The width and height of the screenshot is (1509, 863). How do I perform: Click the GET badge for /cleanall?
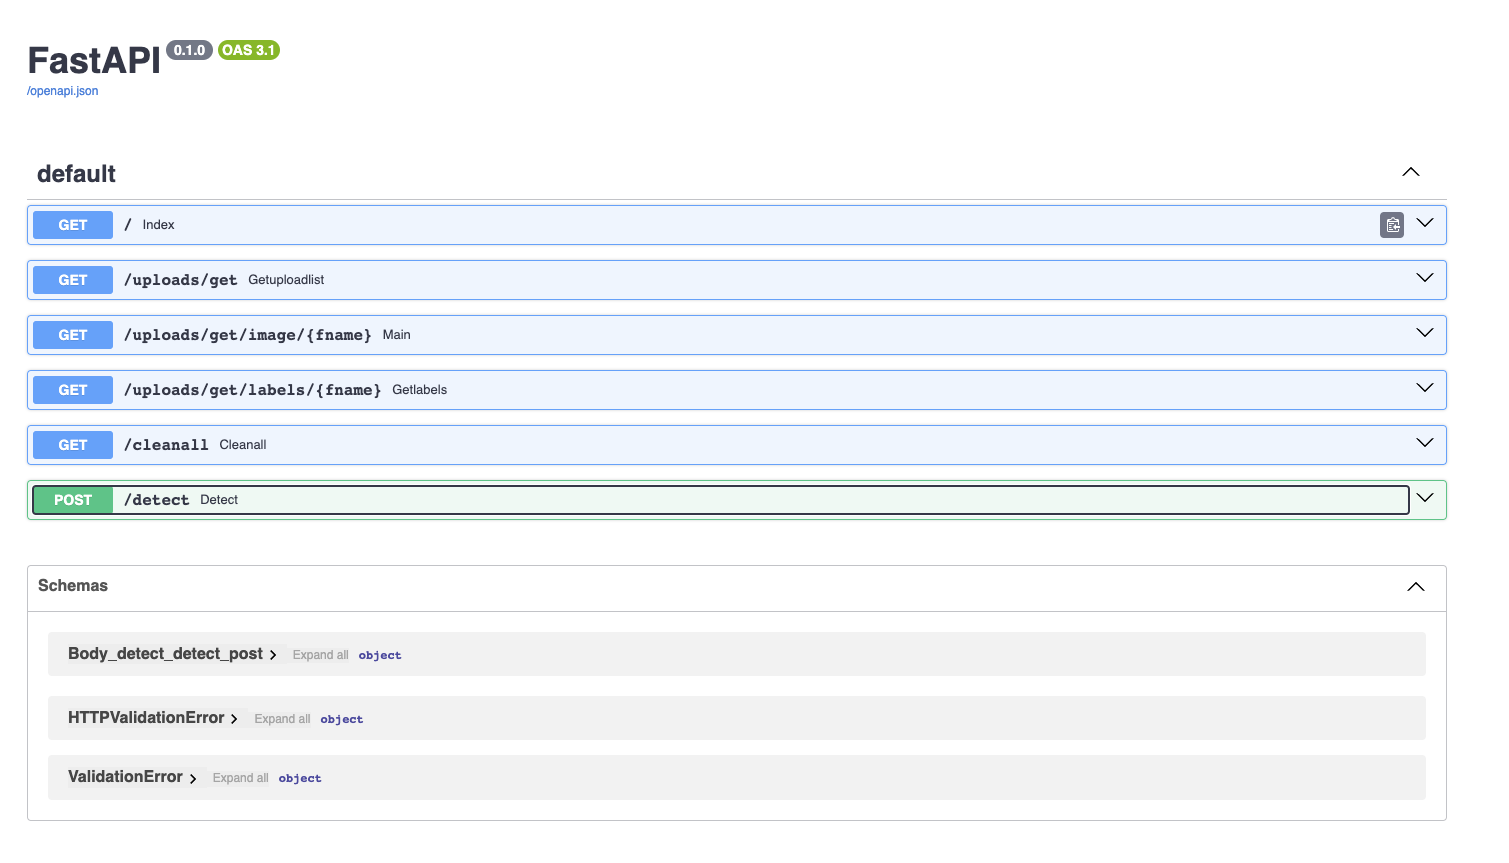[x=73, y=445]
